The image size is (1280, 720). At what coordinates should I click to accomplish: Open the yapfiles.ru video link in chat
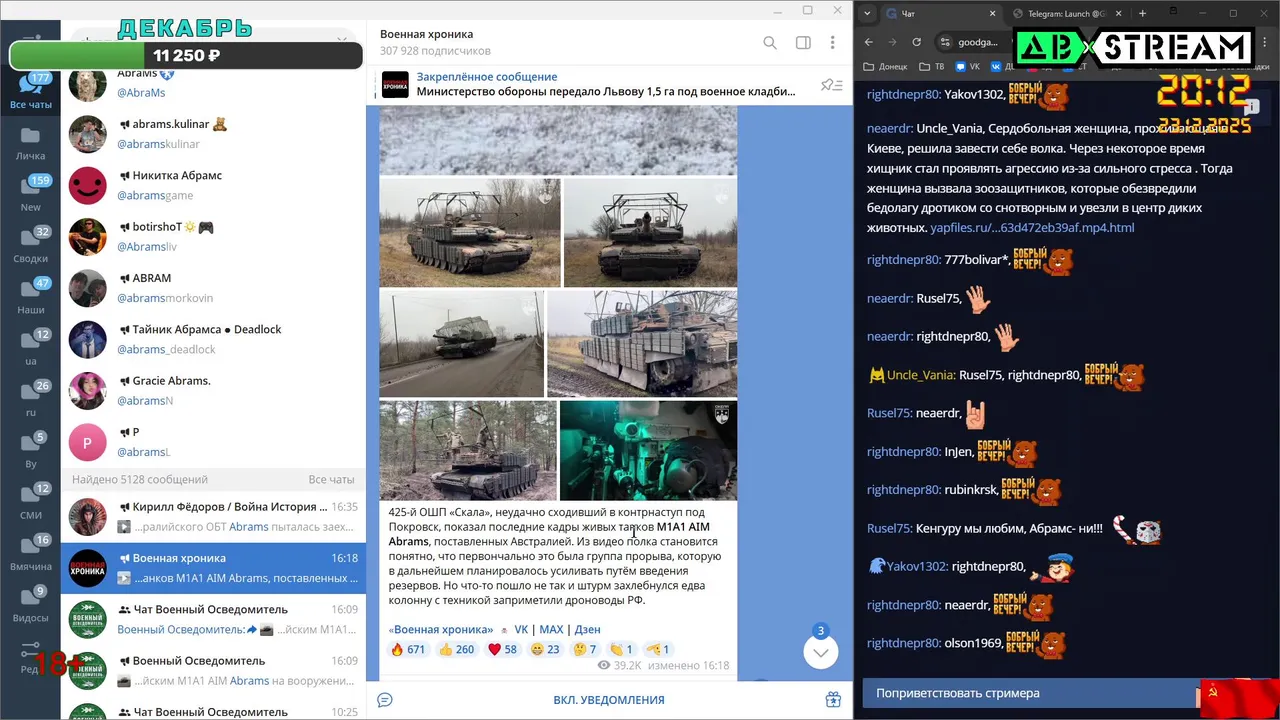click(1032, 228)
